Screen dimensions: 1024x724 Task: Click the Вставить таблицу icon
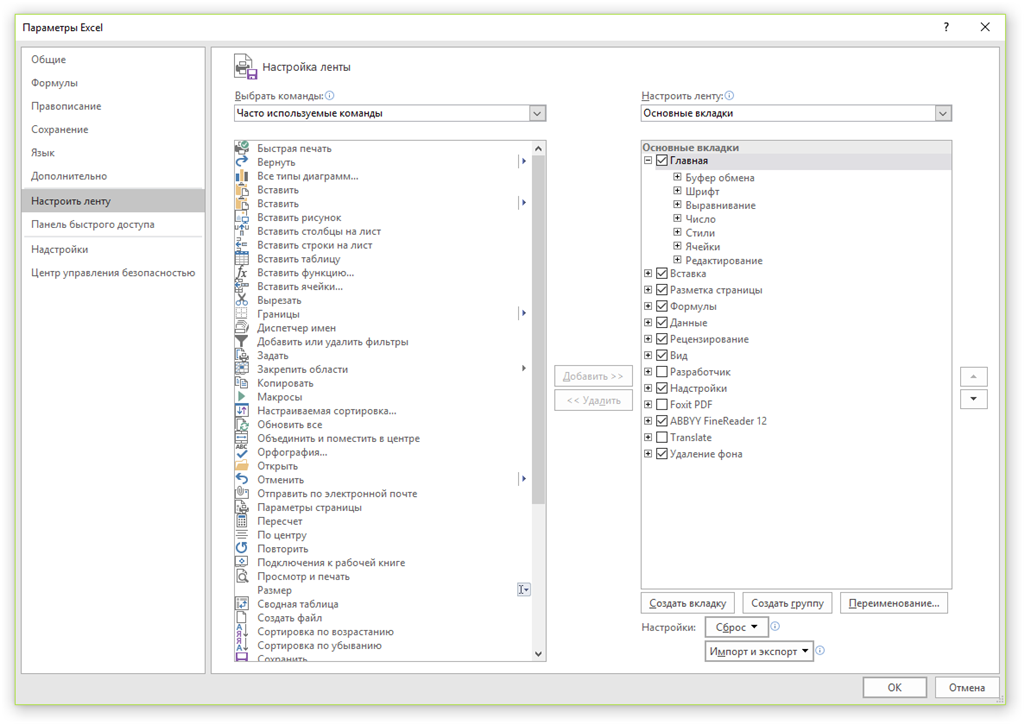tap(242, 259)
